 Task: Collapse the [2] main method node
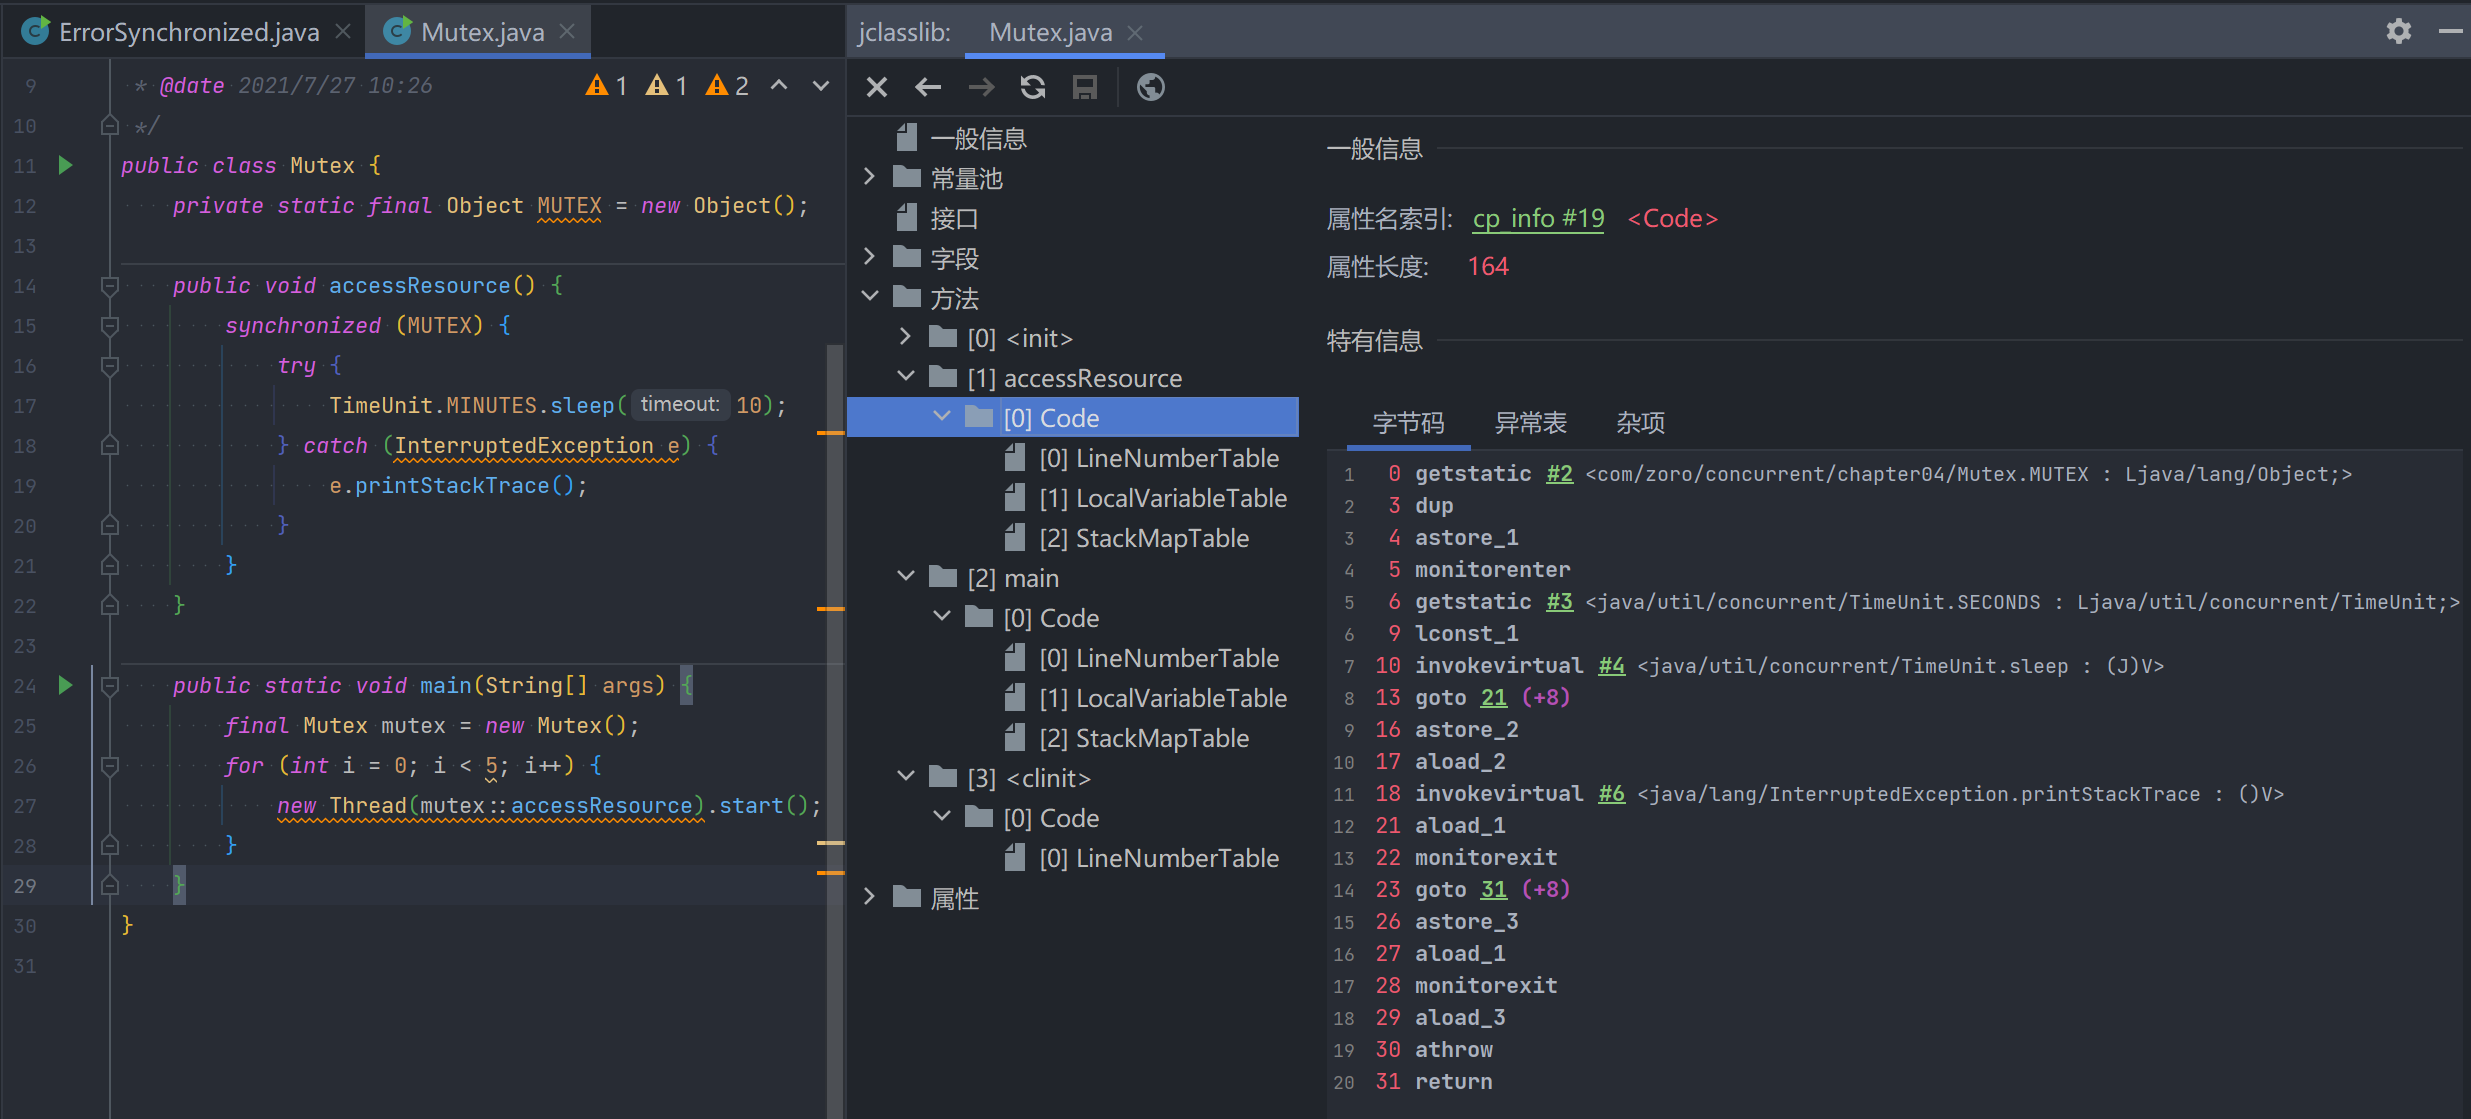click(906, 577)
